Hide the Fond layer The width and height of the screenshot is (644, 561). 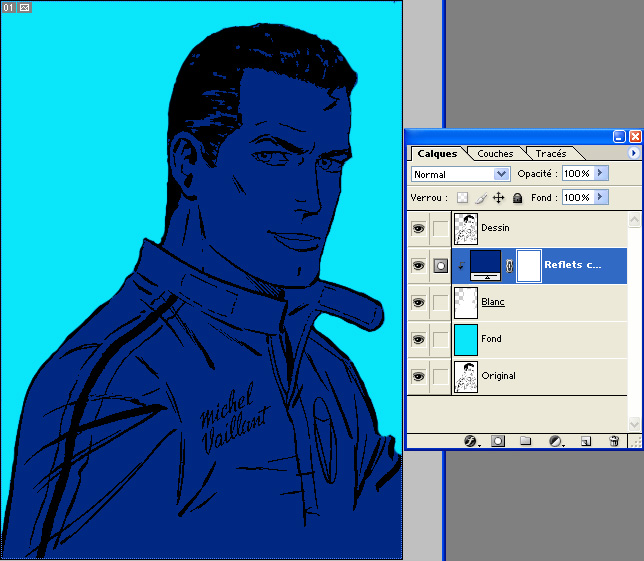[x=419, y=340]
